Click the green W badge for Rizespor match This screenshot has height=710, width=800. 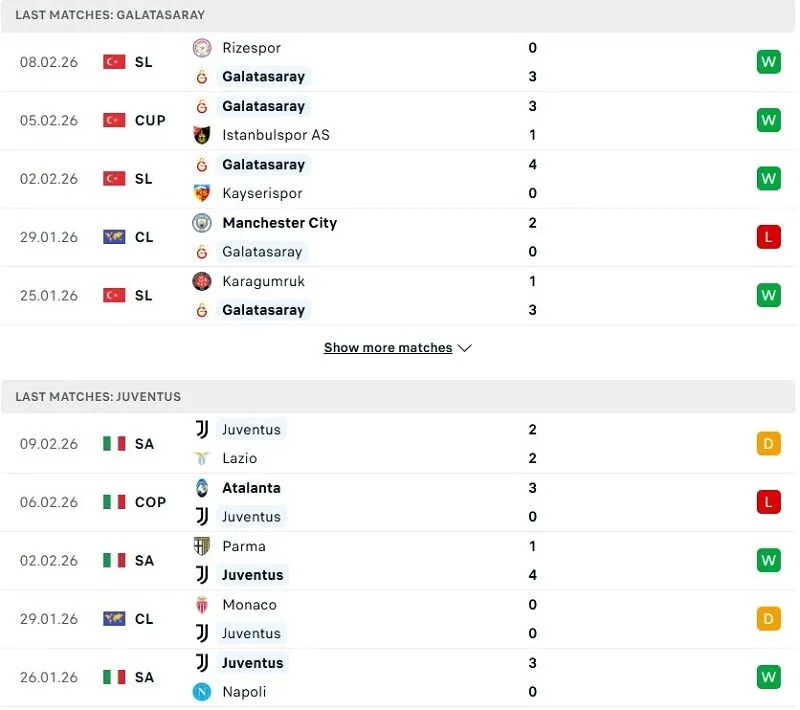coord(768,61)
